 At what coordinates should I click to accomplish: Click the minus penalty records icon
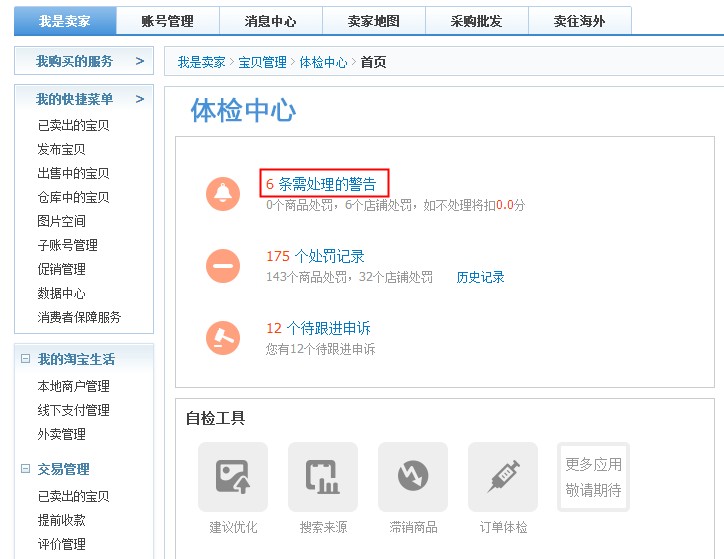click(222, 265)
